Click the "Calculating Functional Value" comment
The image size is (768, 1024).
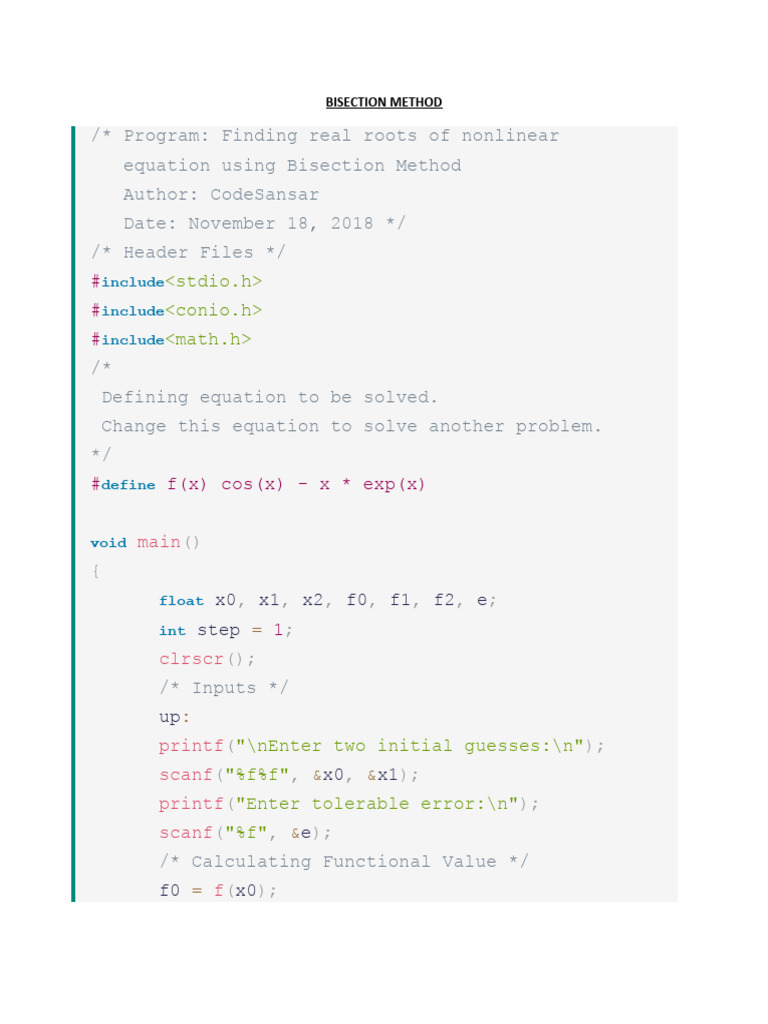(344, 862)
